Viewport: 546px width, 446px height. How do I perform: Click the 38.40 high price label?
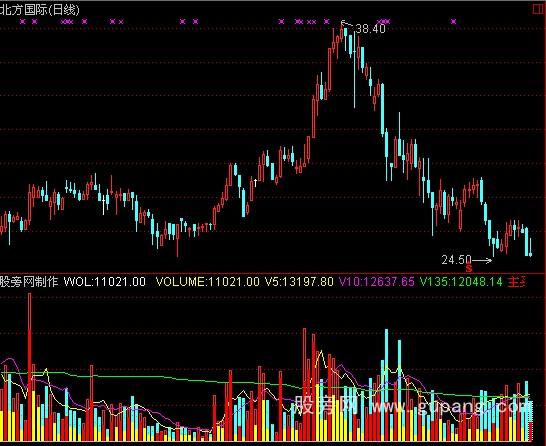370,29
